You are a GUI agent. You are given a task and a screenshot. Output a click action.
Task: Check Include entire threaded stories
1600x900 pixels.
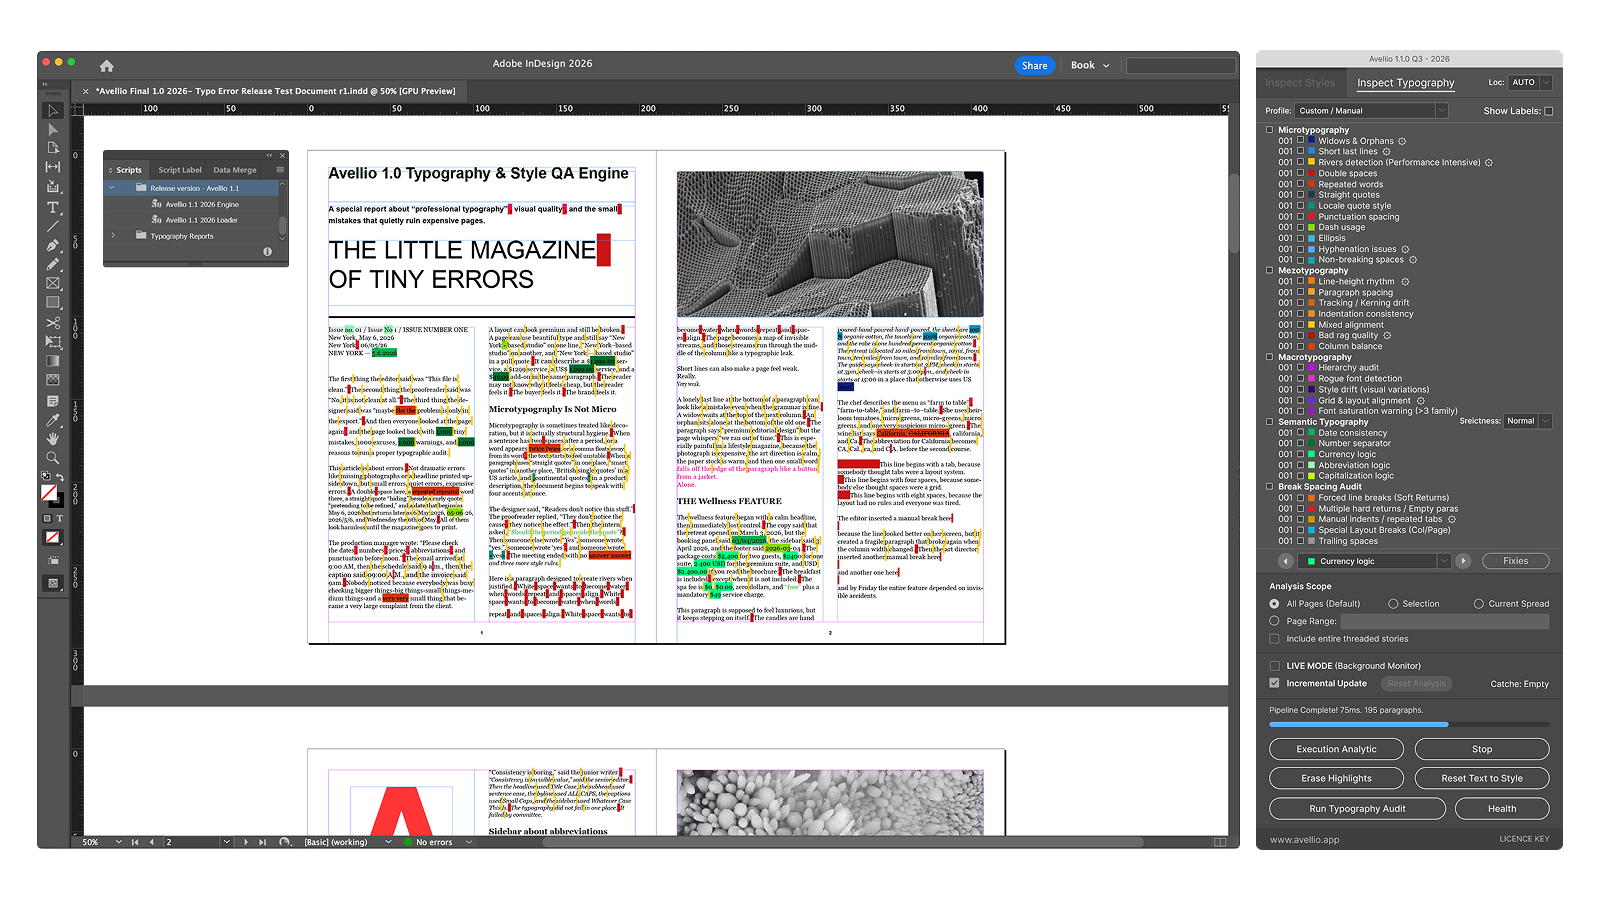tap(1274, 638)
